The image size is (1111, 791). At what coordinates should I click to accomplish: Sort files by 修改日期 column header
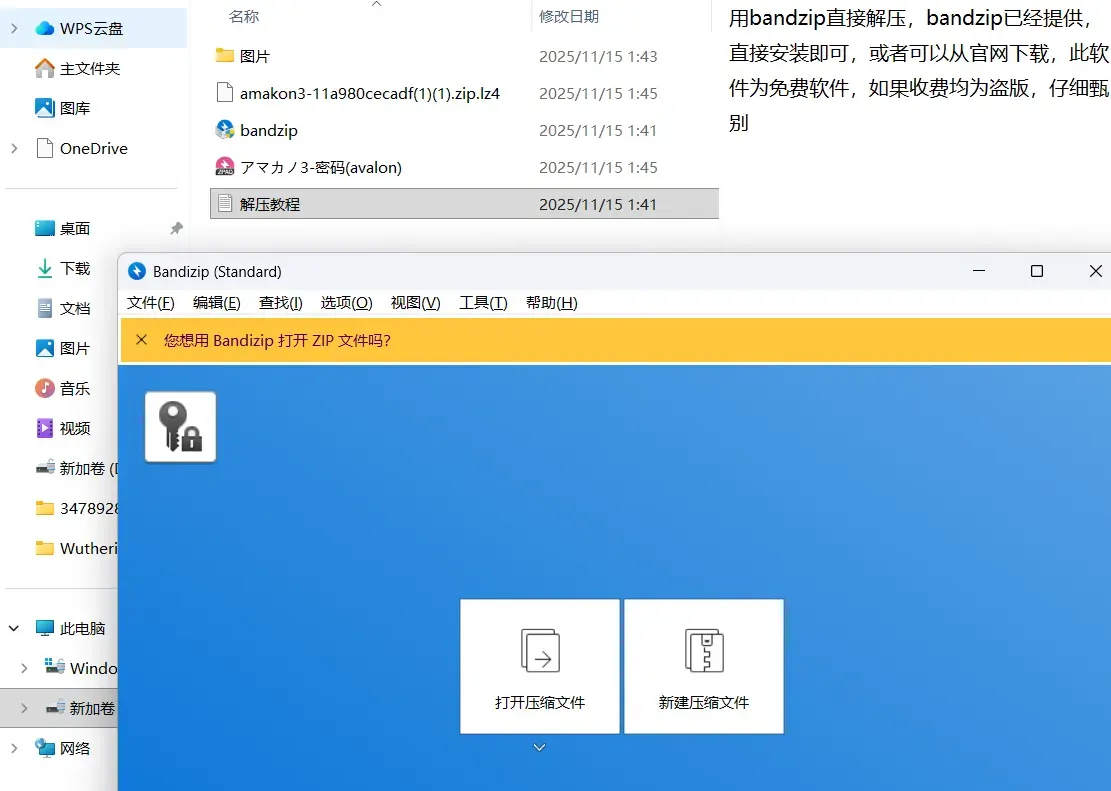coord(569,16)
